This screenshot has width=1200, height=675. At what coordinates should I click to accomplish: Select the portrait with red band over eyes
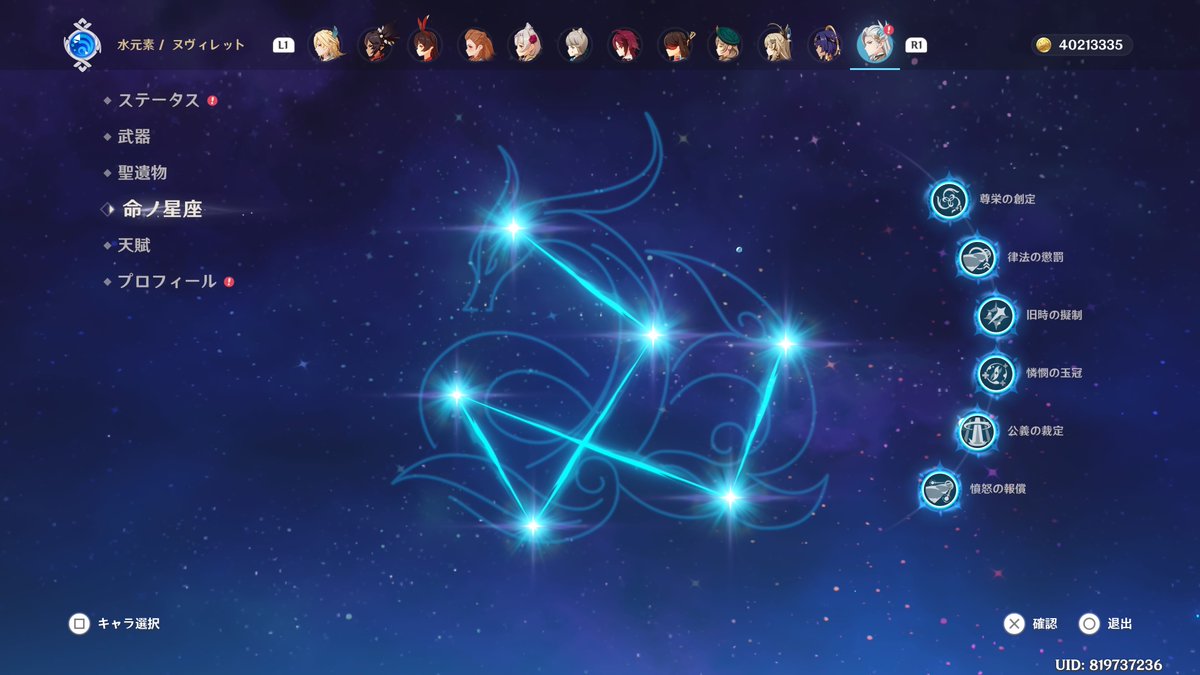point(676,45)
